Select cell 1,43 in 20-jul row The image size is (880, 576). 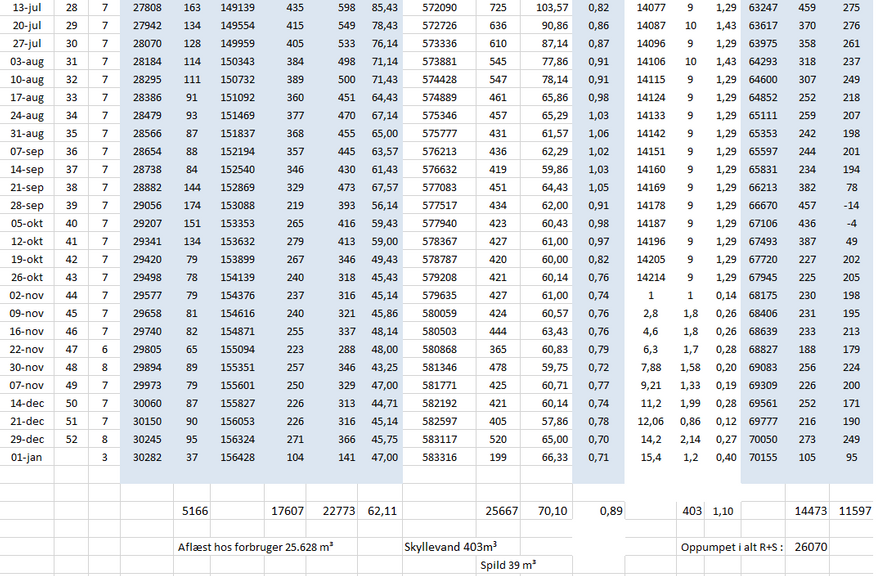(x=726, y=26)
